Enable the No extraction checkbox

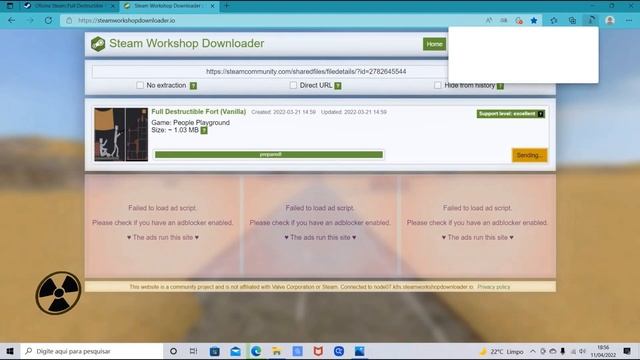tap(140, 85)
